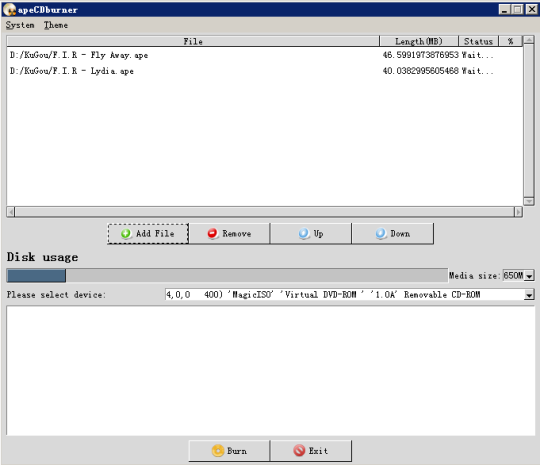Select the Lydia.ape file row
The height and width of the screenshot is (465, 540).
(x=264, y=71)
